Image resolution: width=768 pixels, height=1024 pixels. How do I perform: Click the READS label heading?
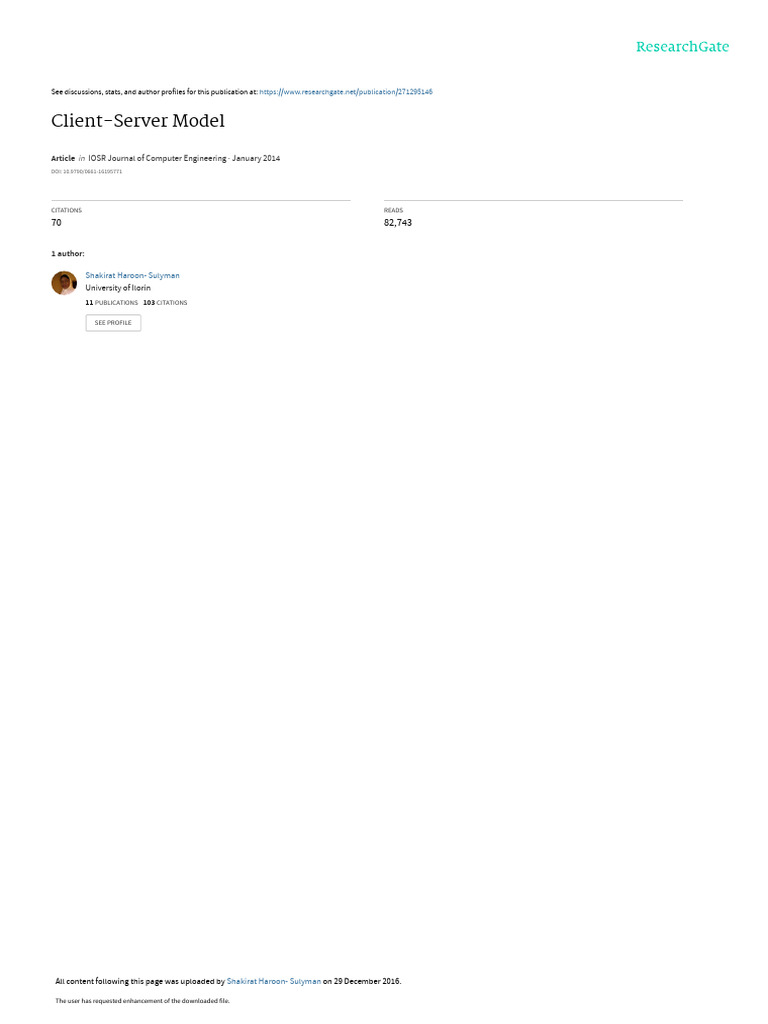(x=393, y=210)
